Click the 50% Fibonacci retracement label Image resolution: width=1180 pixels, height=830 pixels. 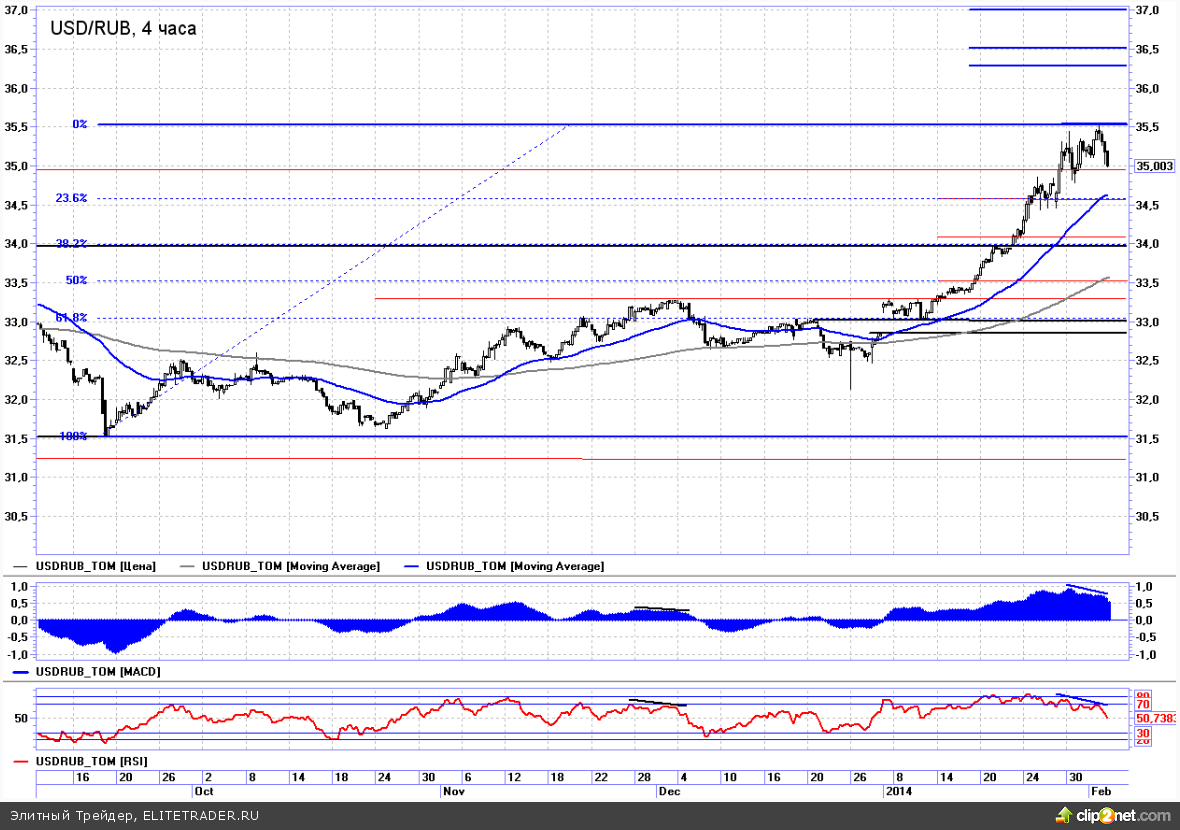[x=76, y=281]
